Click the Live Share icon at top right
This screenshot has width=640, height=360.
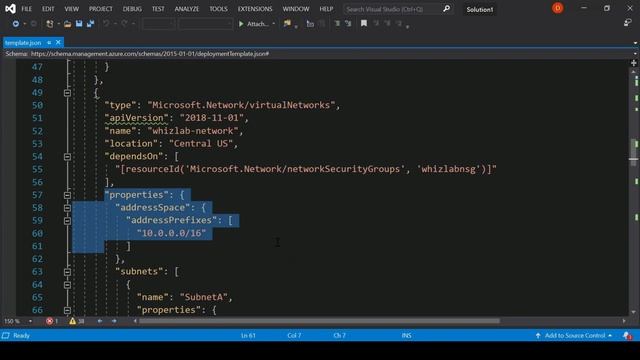628,23
